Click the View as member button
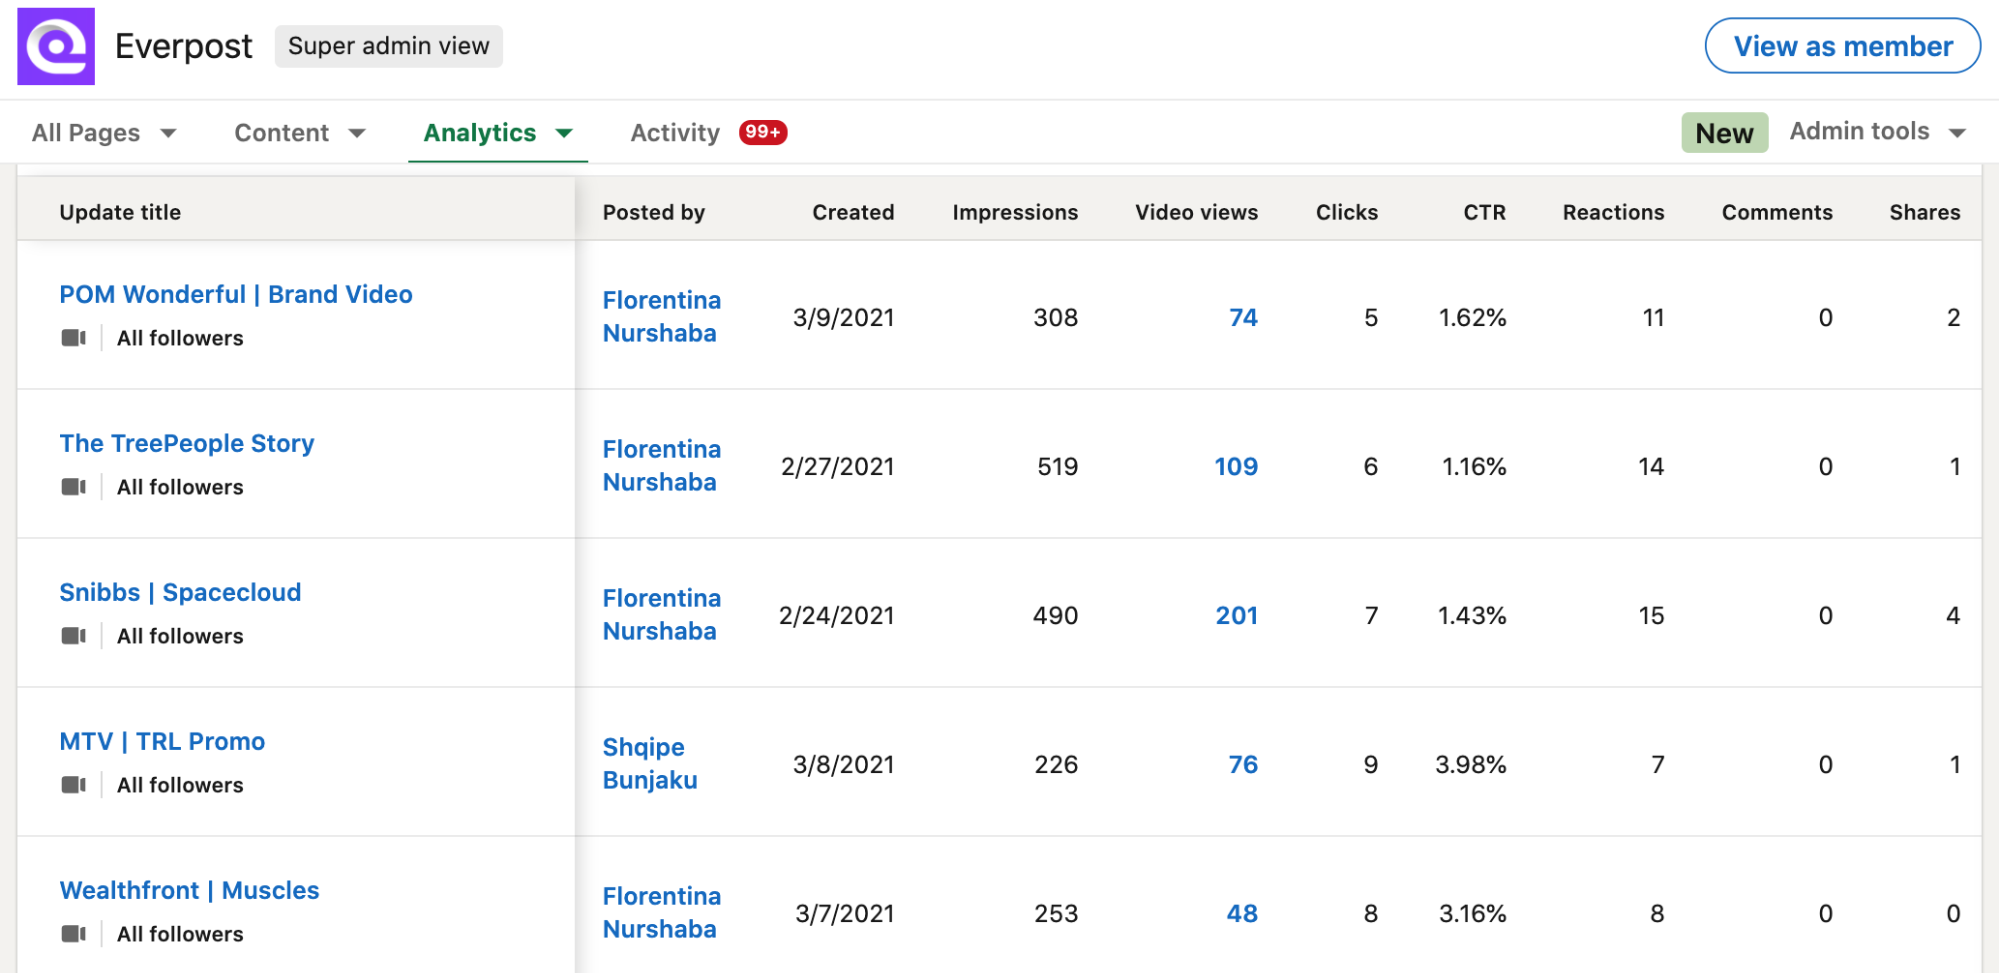This screenshot has width=1999, height=974. click(1843, 46)
